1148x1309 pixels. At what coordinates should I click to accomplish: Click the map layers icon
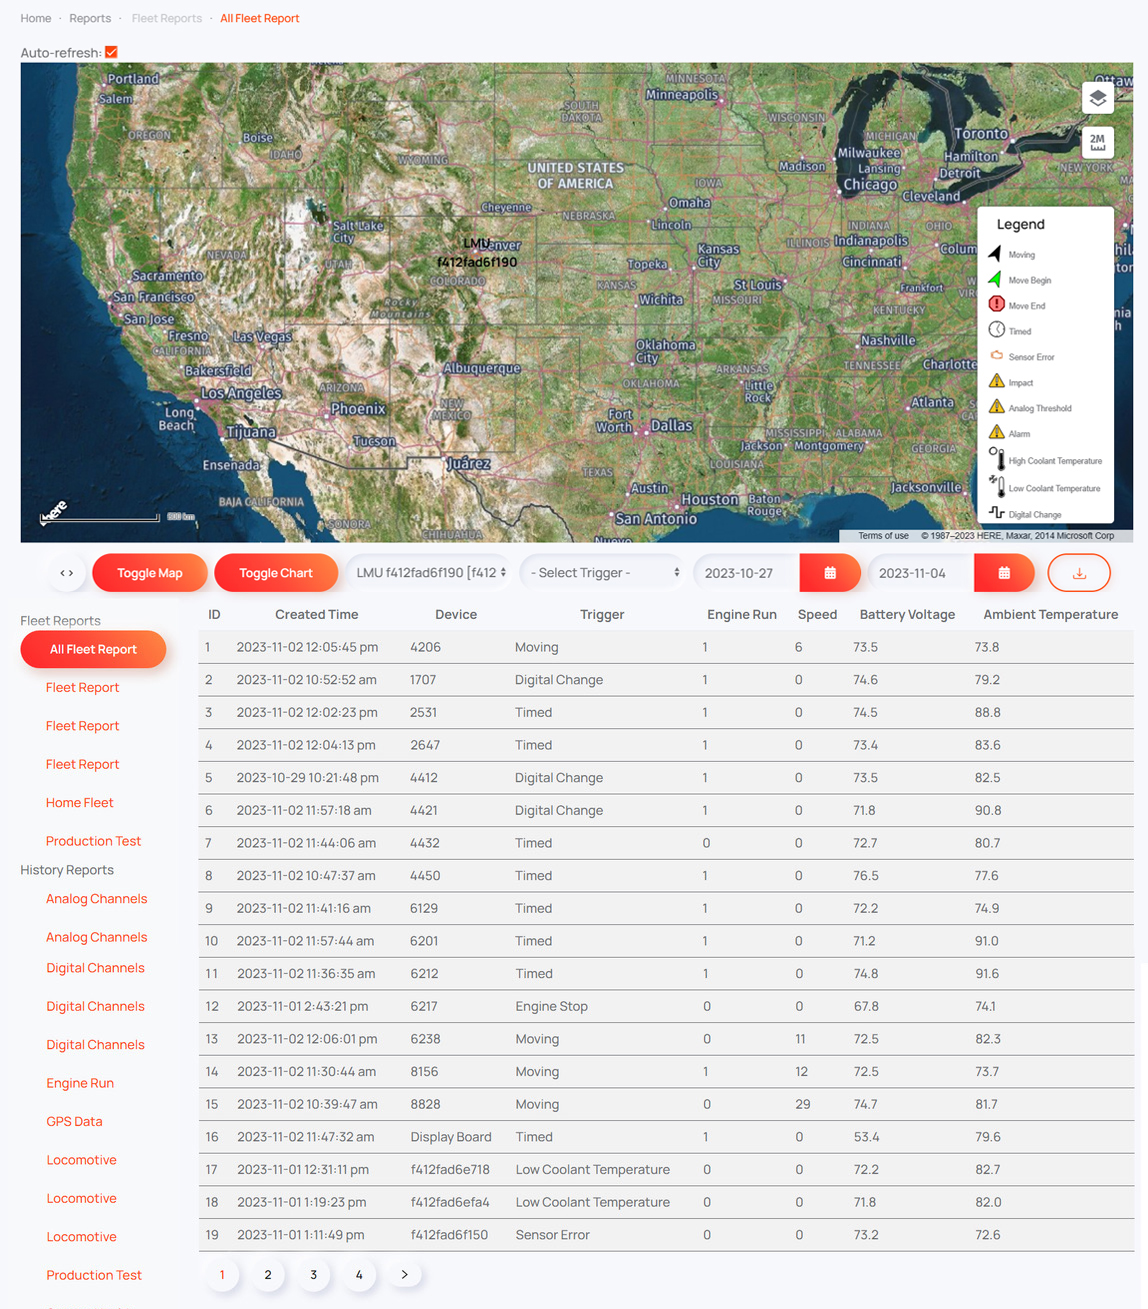click(x=1097, y=98)
